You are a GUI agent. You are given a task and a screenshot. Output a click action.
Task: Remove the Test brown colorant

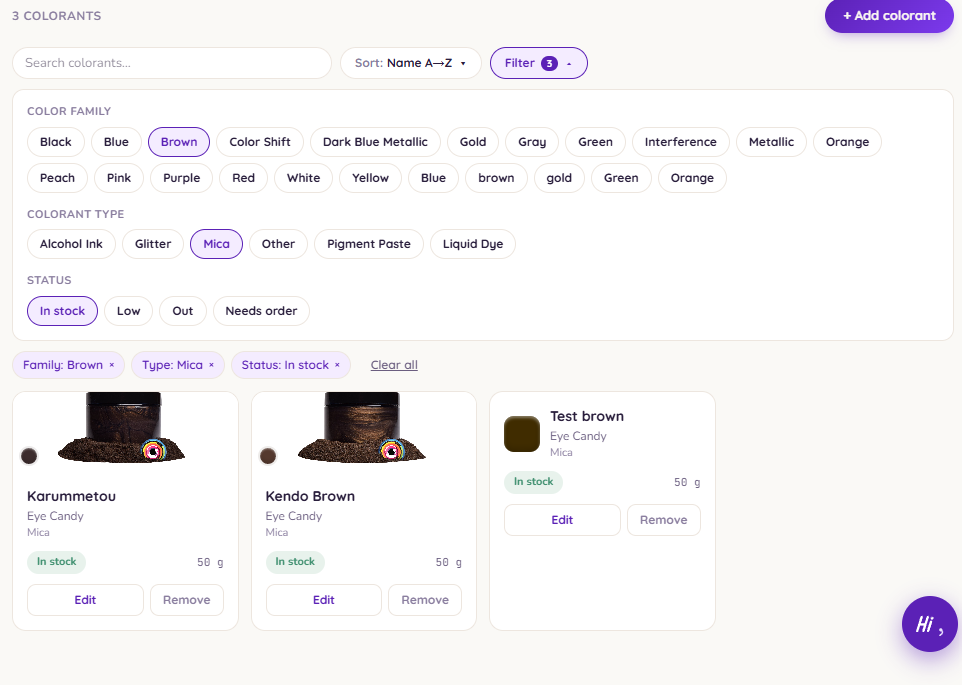664,520
